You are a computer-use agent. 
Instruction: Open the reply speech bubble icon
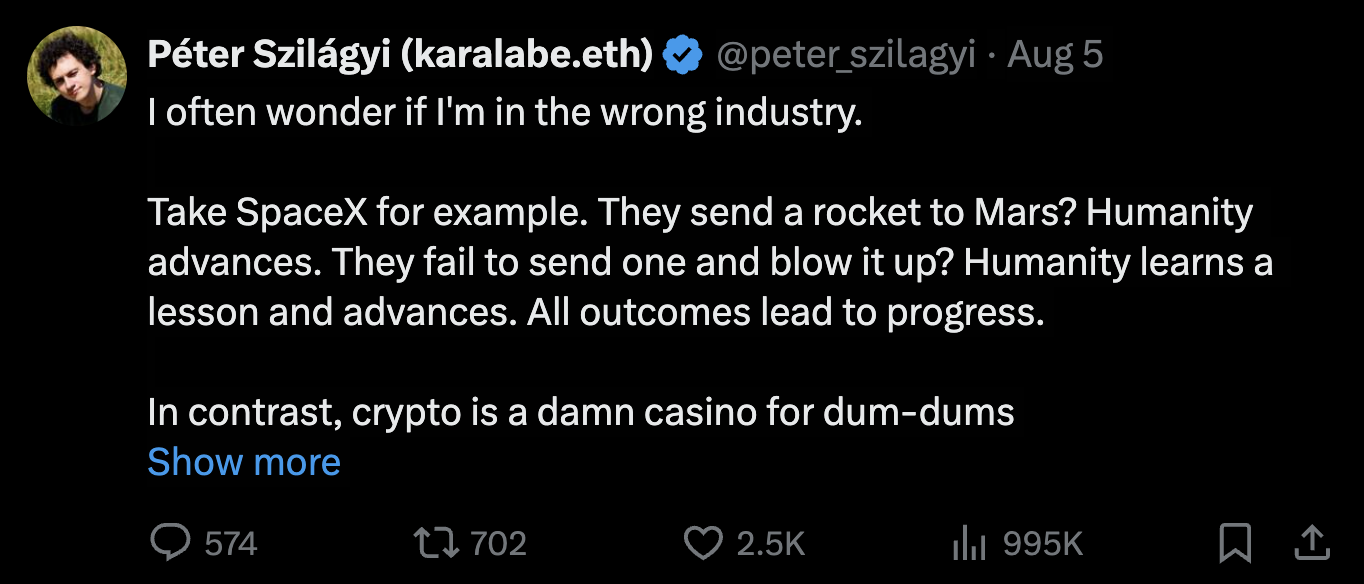click(x=170, y=542)
